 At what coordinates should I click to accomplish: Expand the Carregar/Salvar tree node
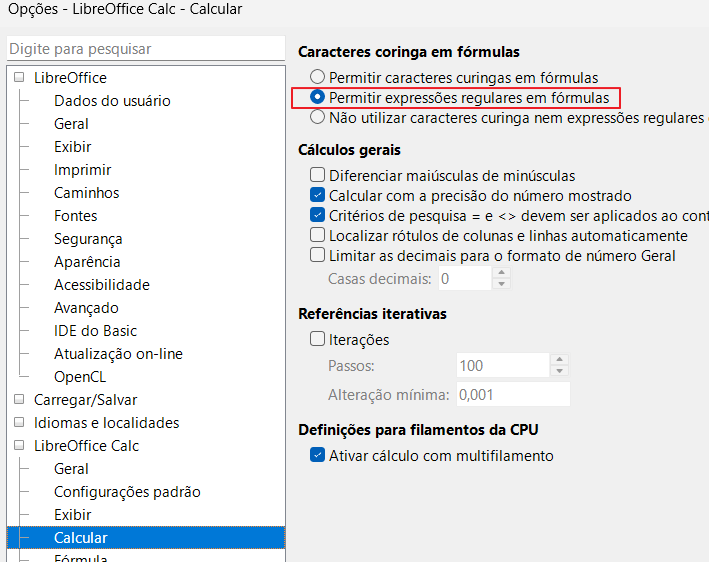(19, 399)
